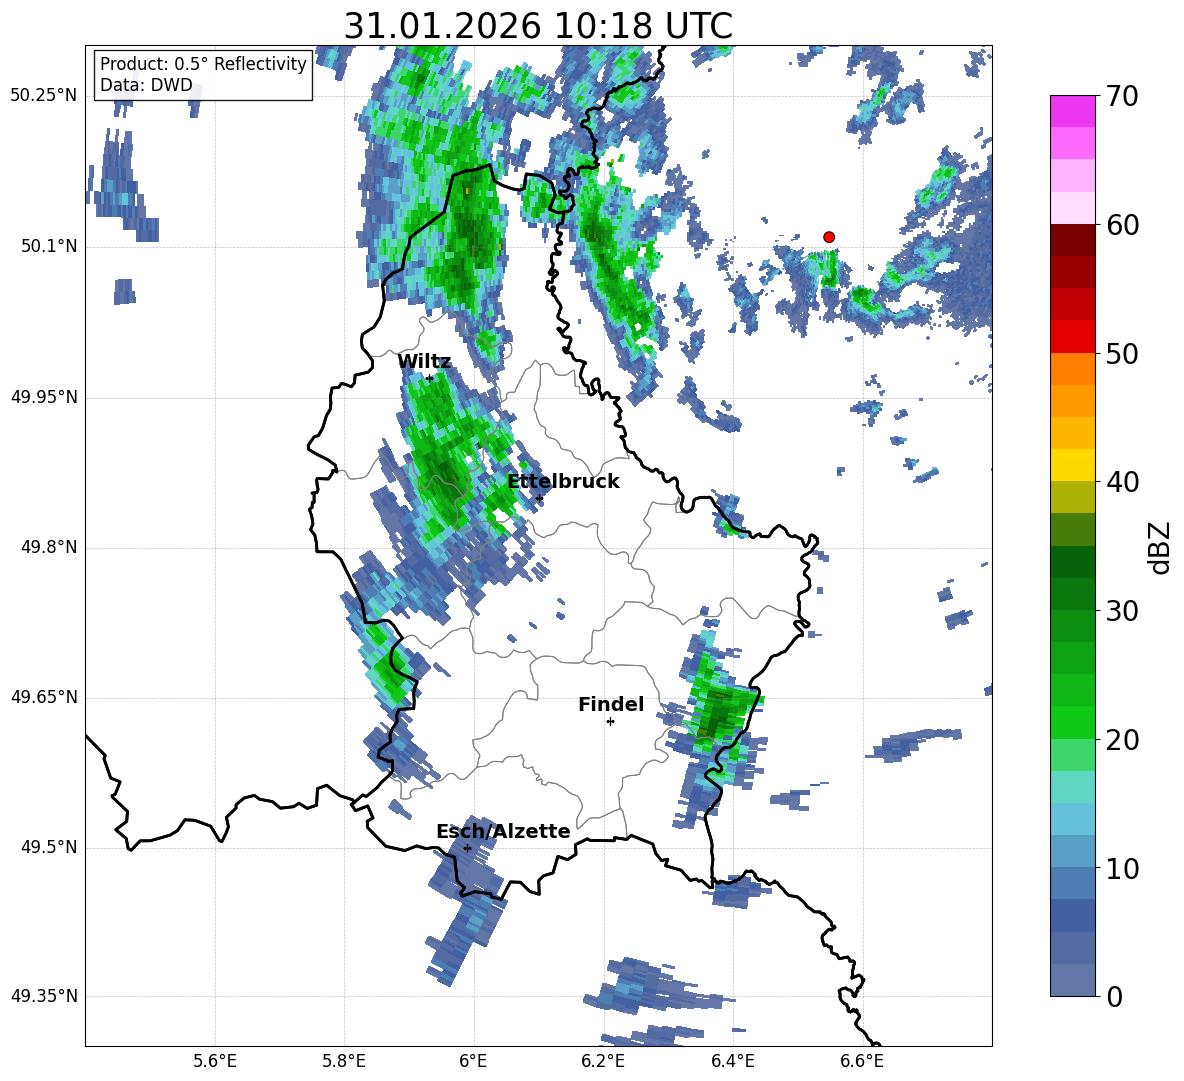Pick the dark maroon colorbar band below 60
Viewport: 1184px width, 1081px height.
pyautogui.click(x=1072, y=240)
